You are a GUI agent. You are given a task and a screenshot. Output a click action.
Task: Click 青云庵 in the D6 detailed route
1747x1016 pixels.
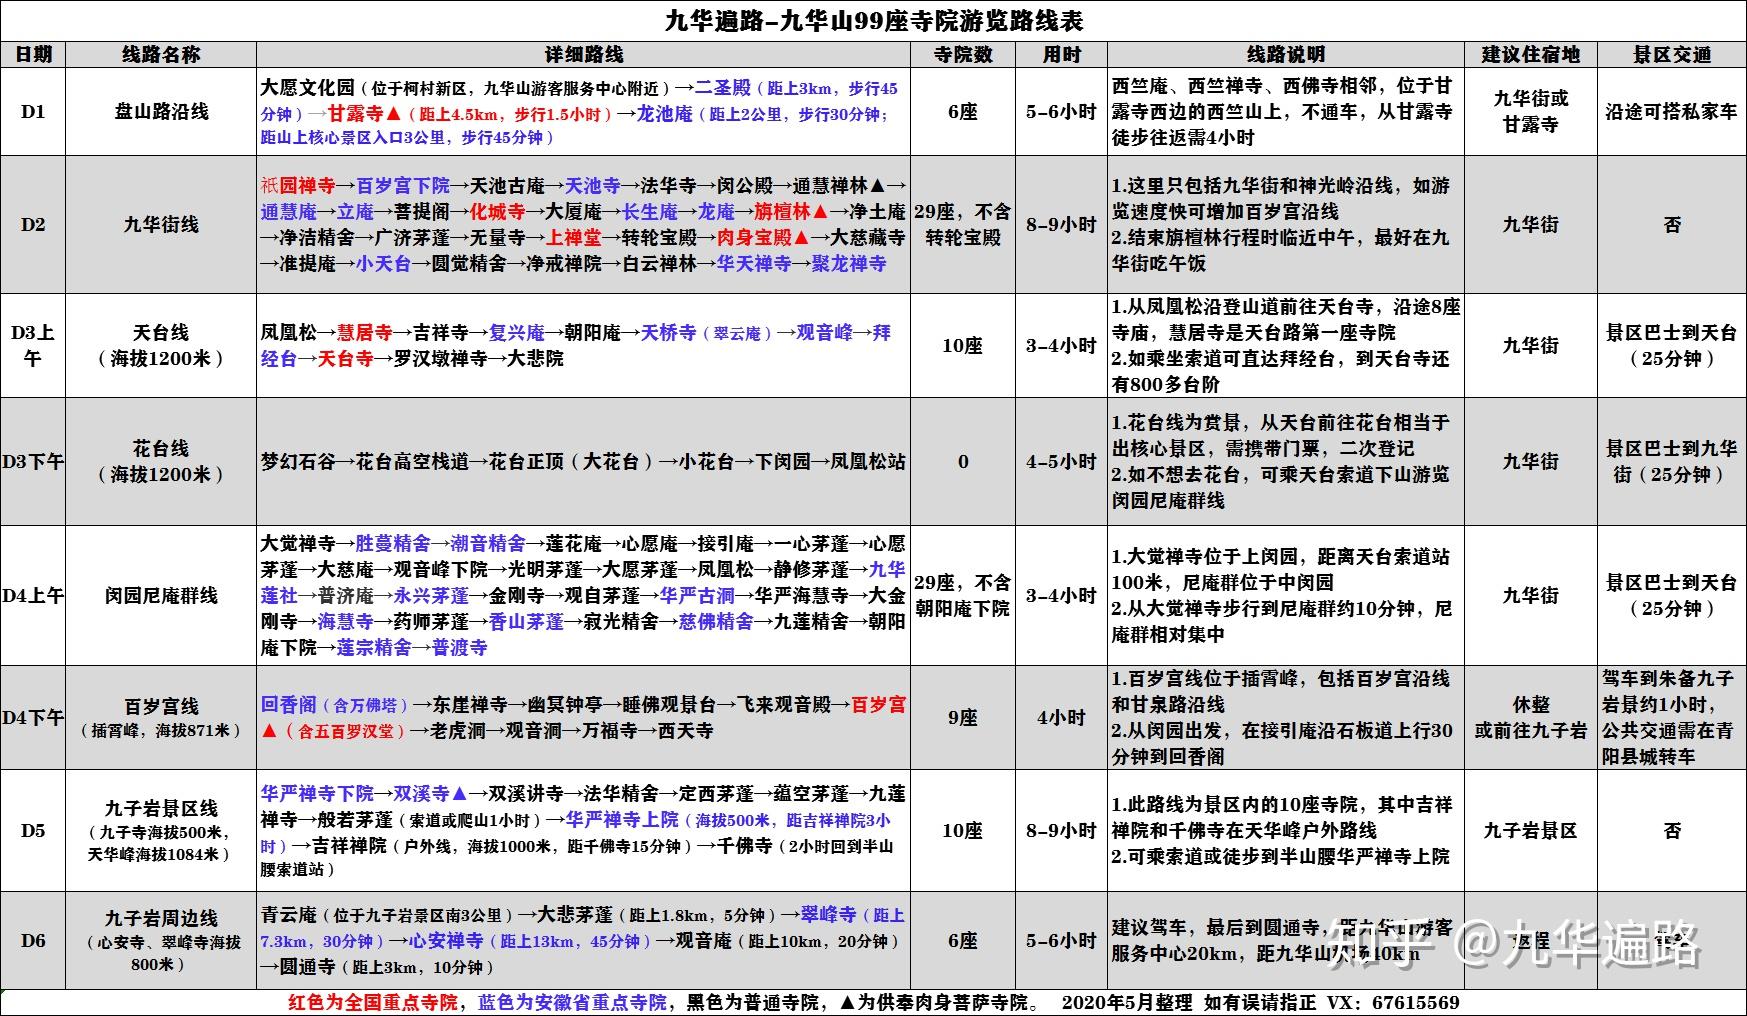pyautogui.click(x=289, y=914)
